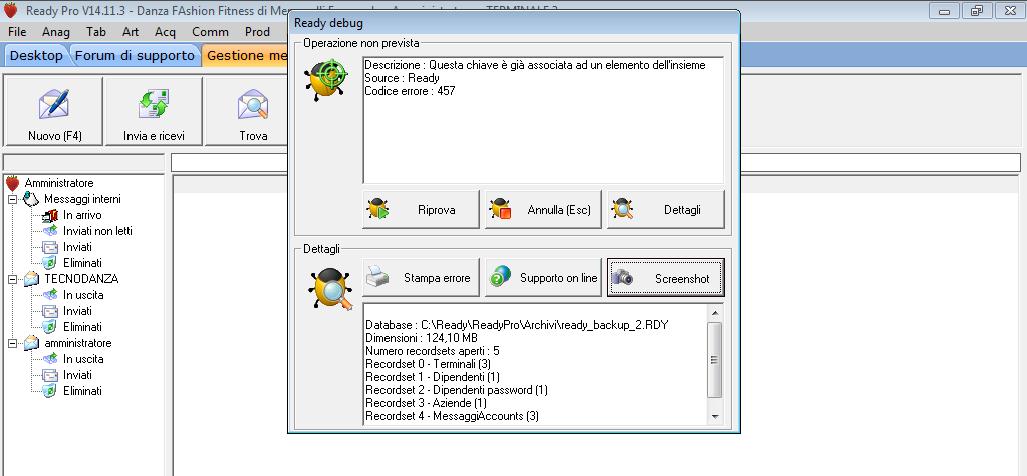Click the Database path line in details
Screen dimensions: 1027x476
(517, 325)
